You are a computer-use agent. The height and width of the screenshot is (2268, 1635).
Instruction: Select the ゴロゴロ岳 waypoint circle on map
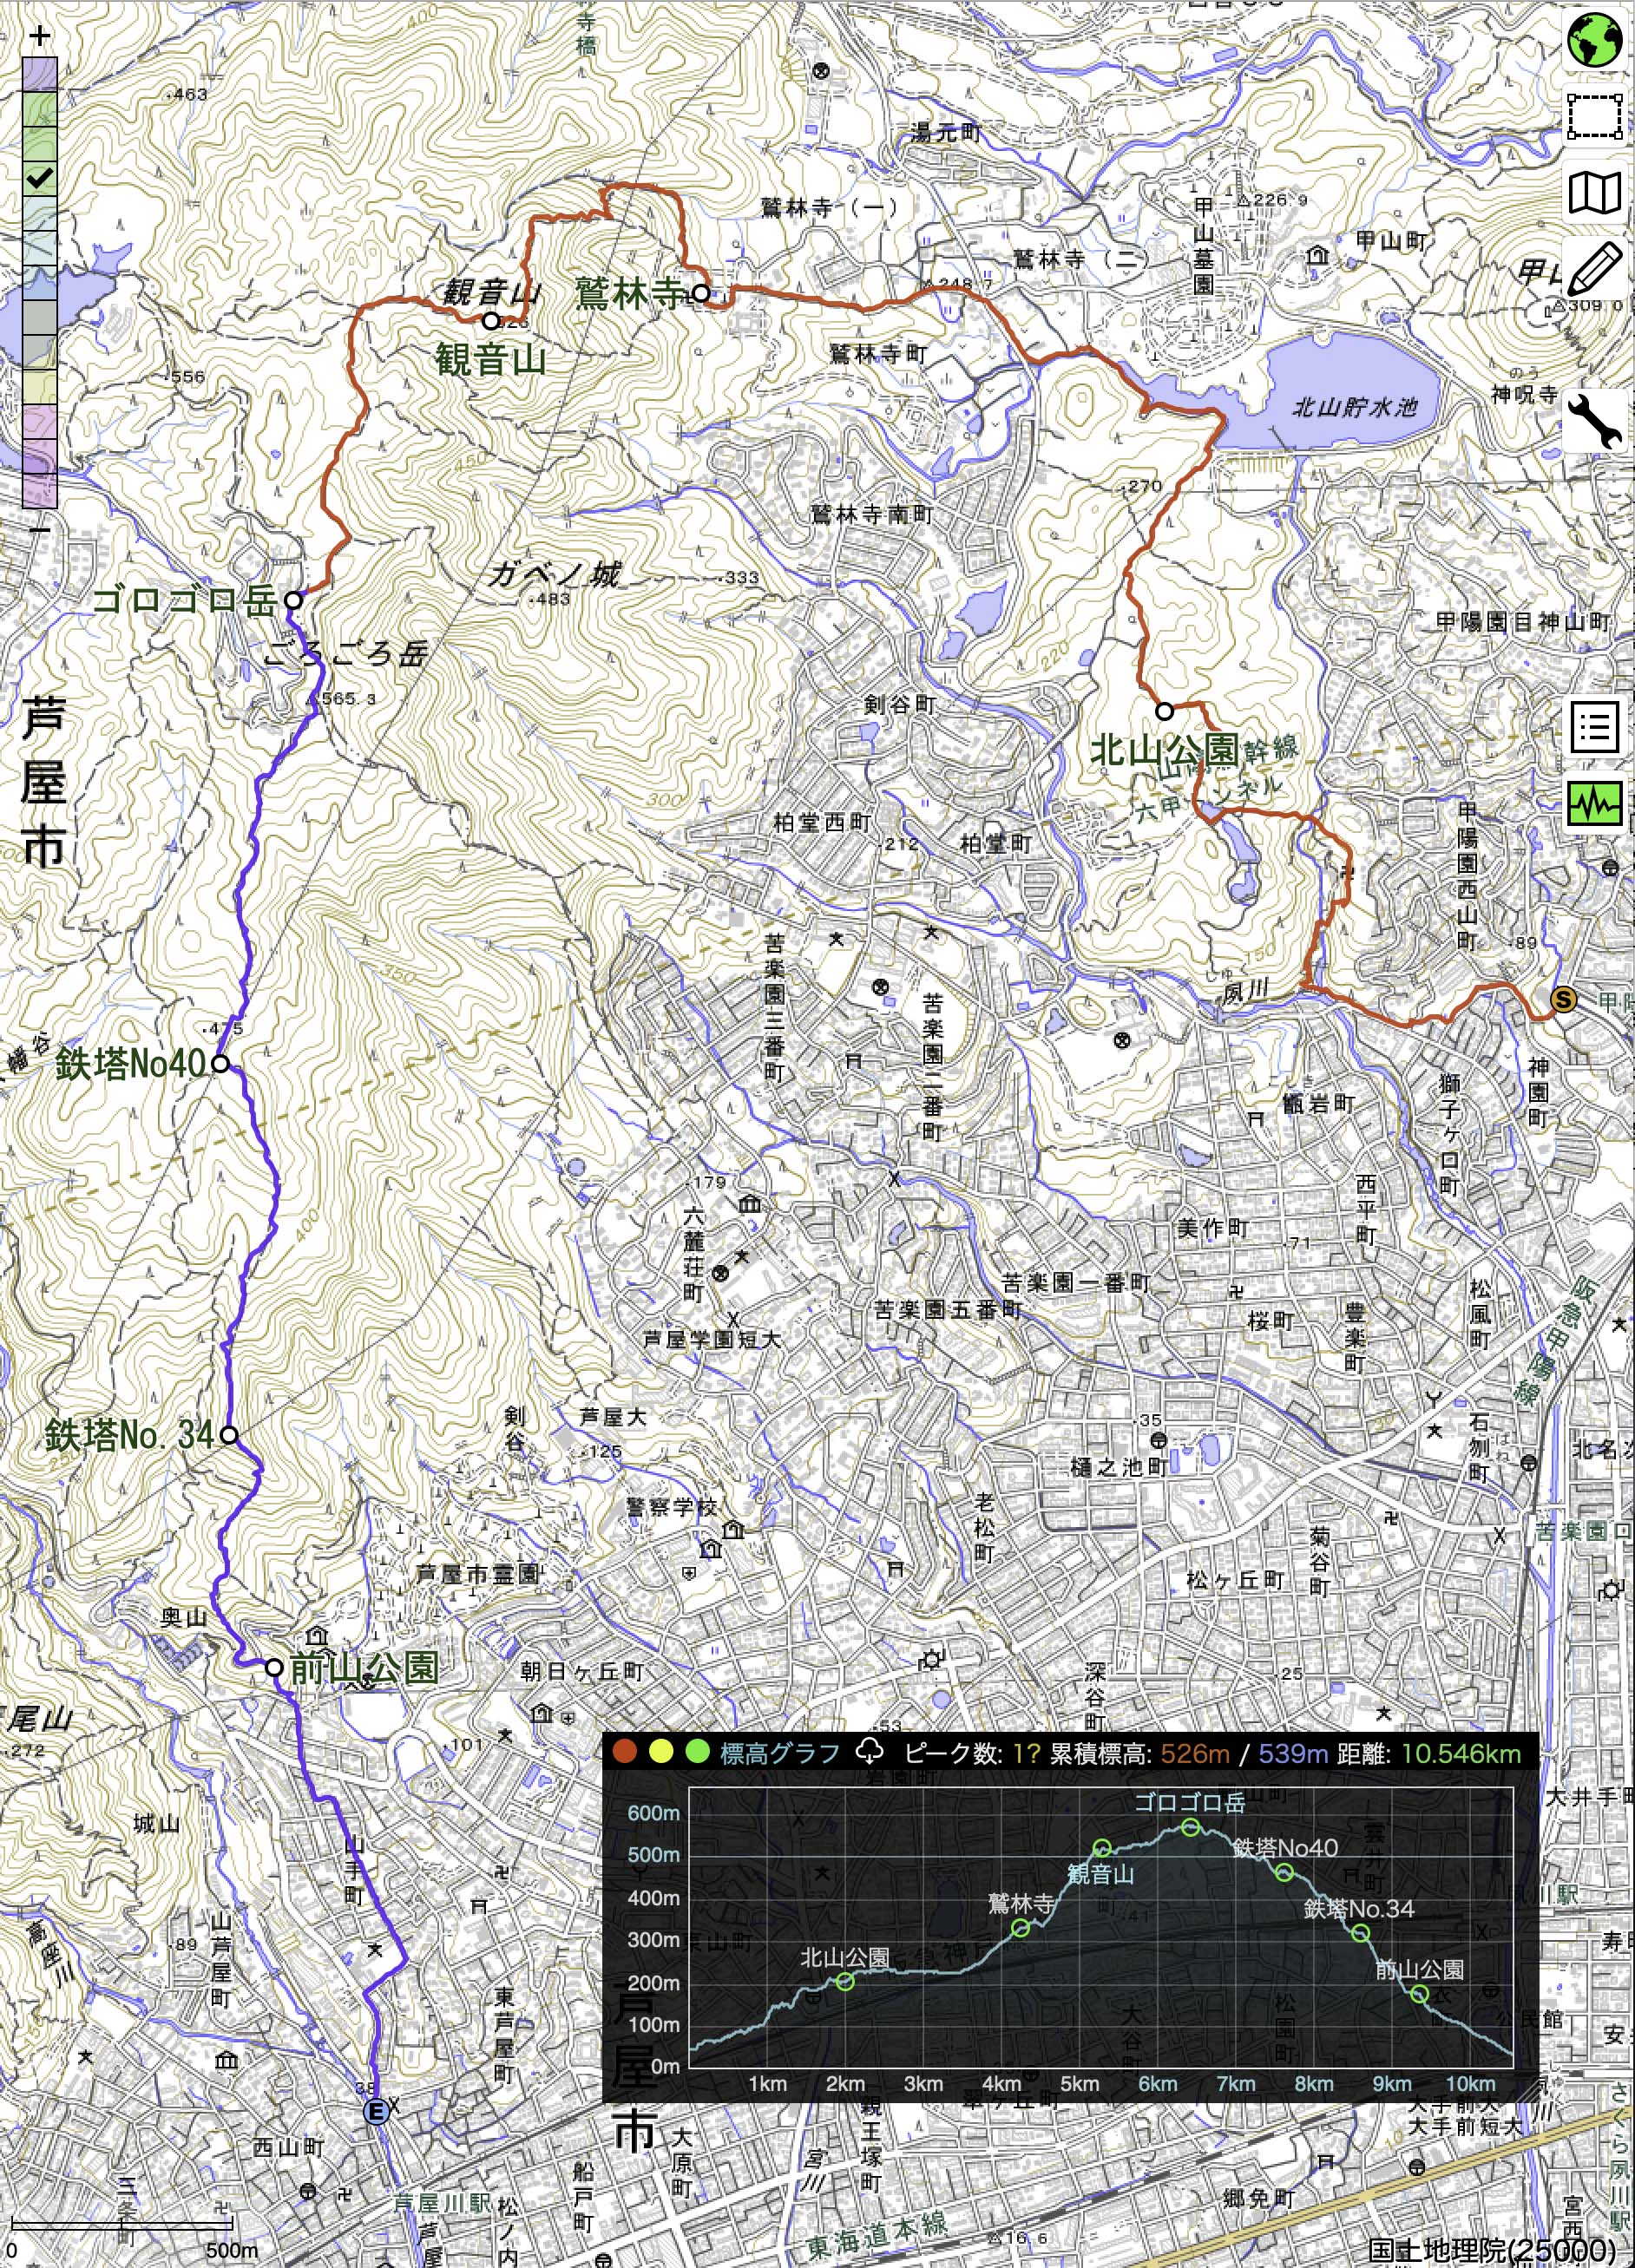(x=293, y=600)
